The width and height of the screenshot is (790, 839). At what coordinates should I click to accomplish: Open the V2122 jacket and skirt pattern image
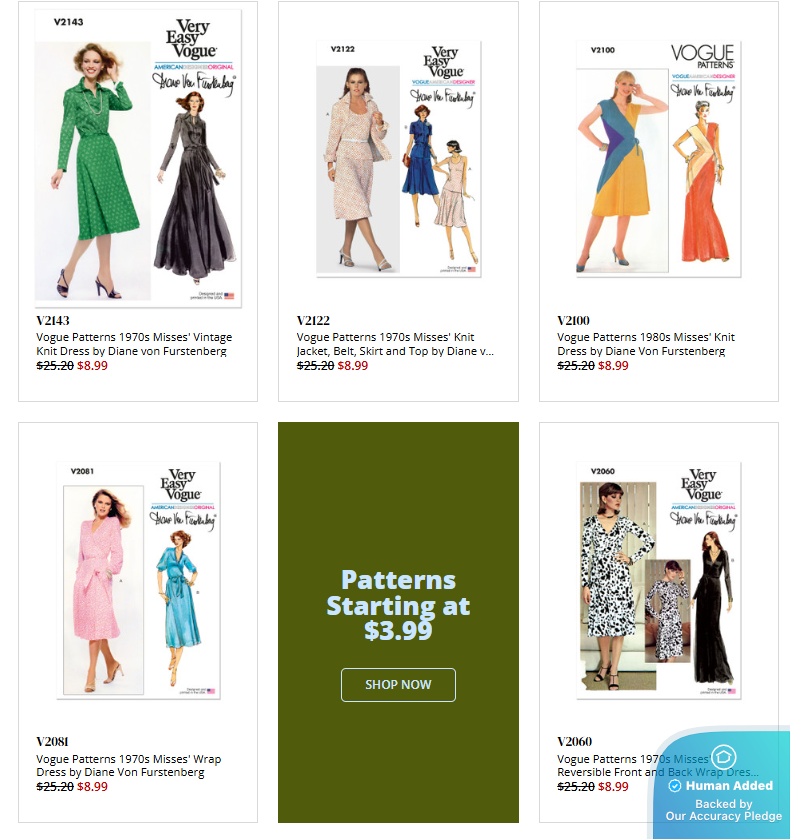398,158
